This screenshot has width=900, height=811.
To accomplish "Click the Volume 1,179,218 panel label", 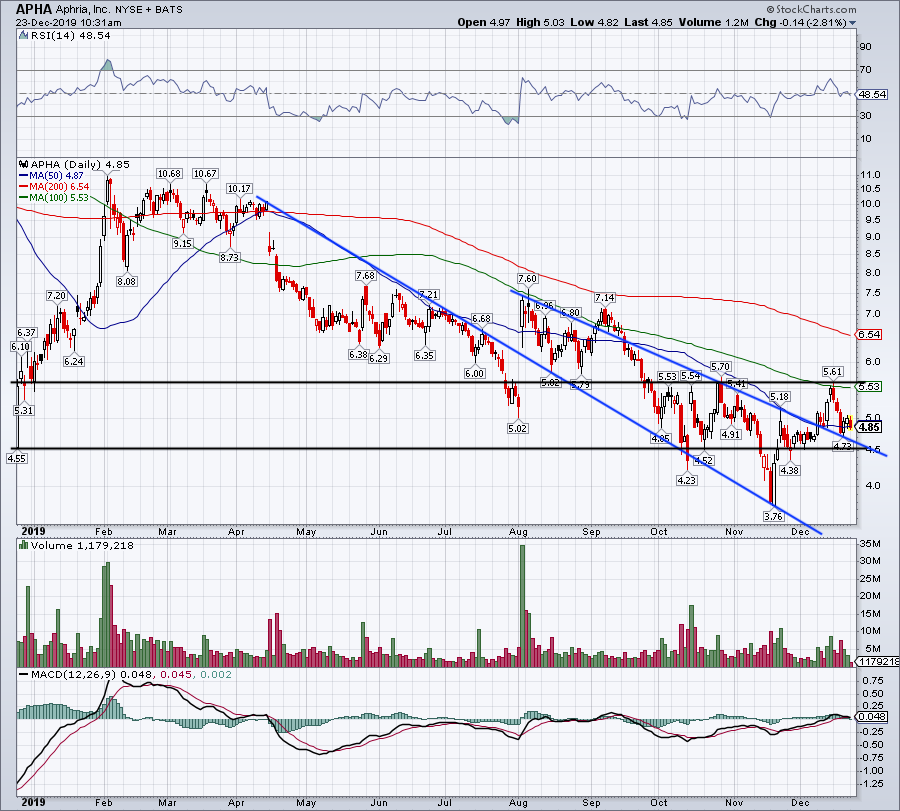I will (x=82, y=545).
